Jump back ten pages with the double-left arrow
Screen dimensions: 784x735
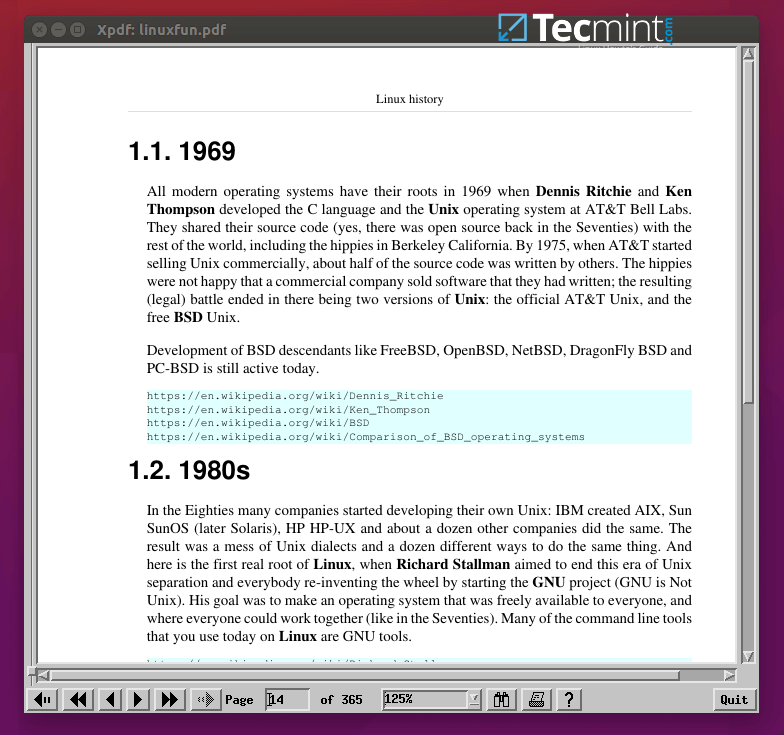(x=79, y=699)
